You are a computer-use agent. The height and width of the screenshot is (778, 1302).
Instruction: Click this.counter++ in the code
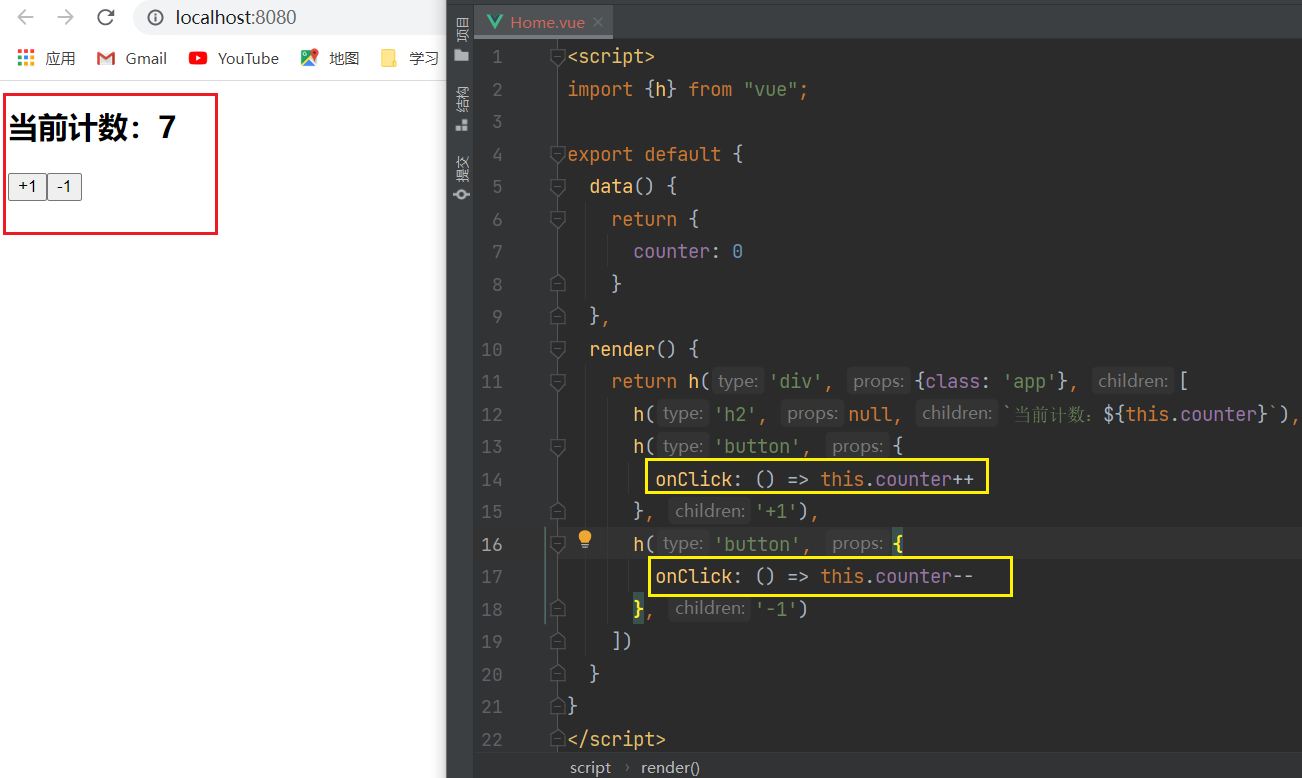[x=897, y=479]
